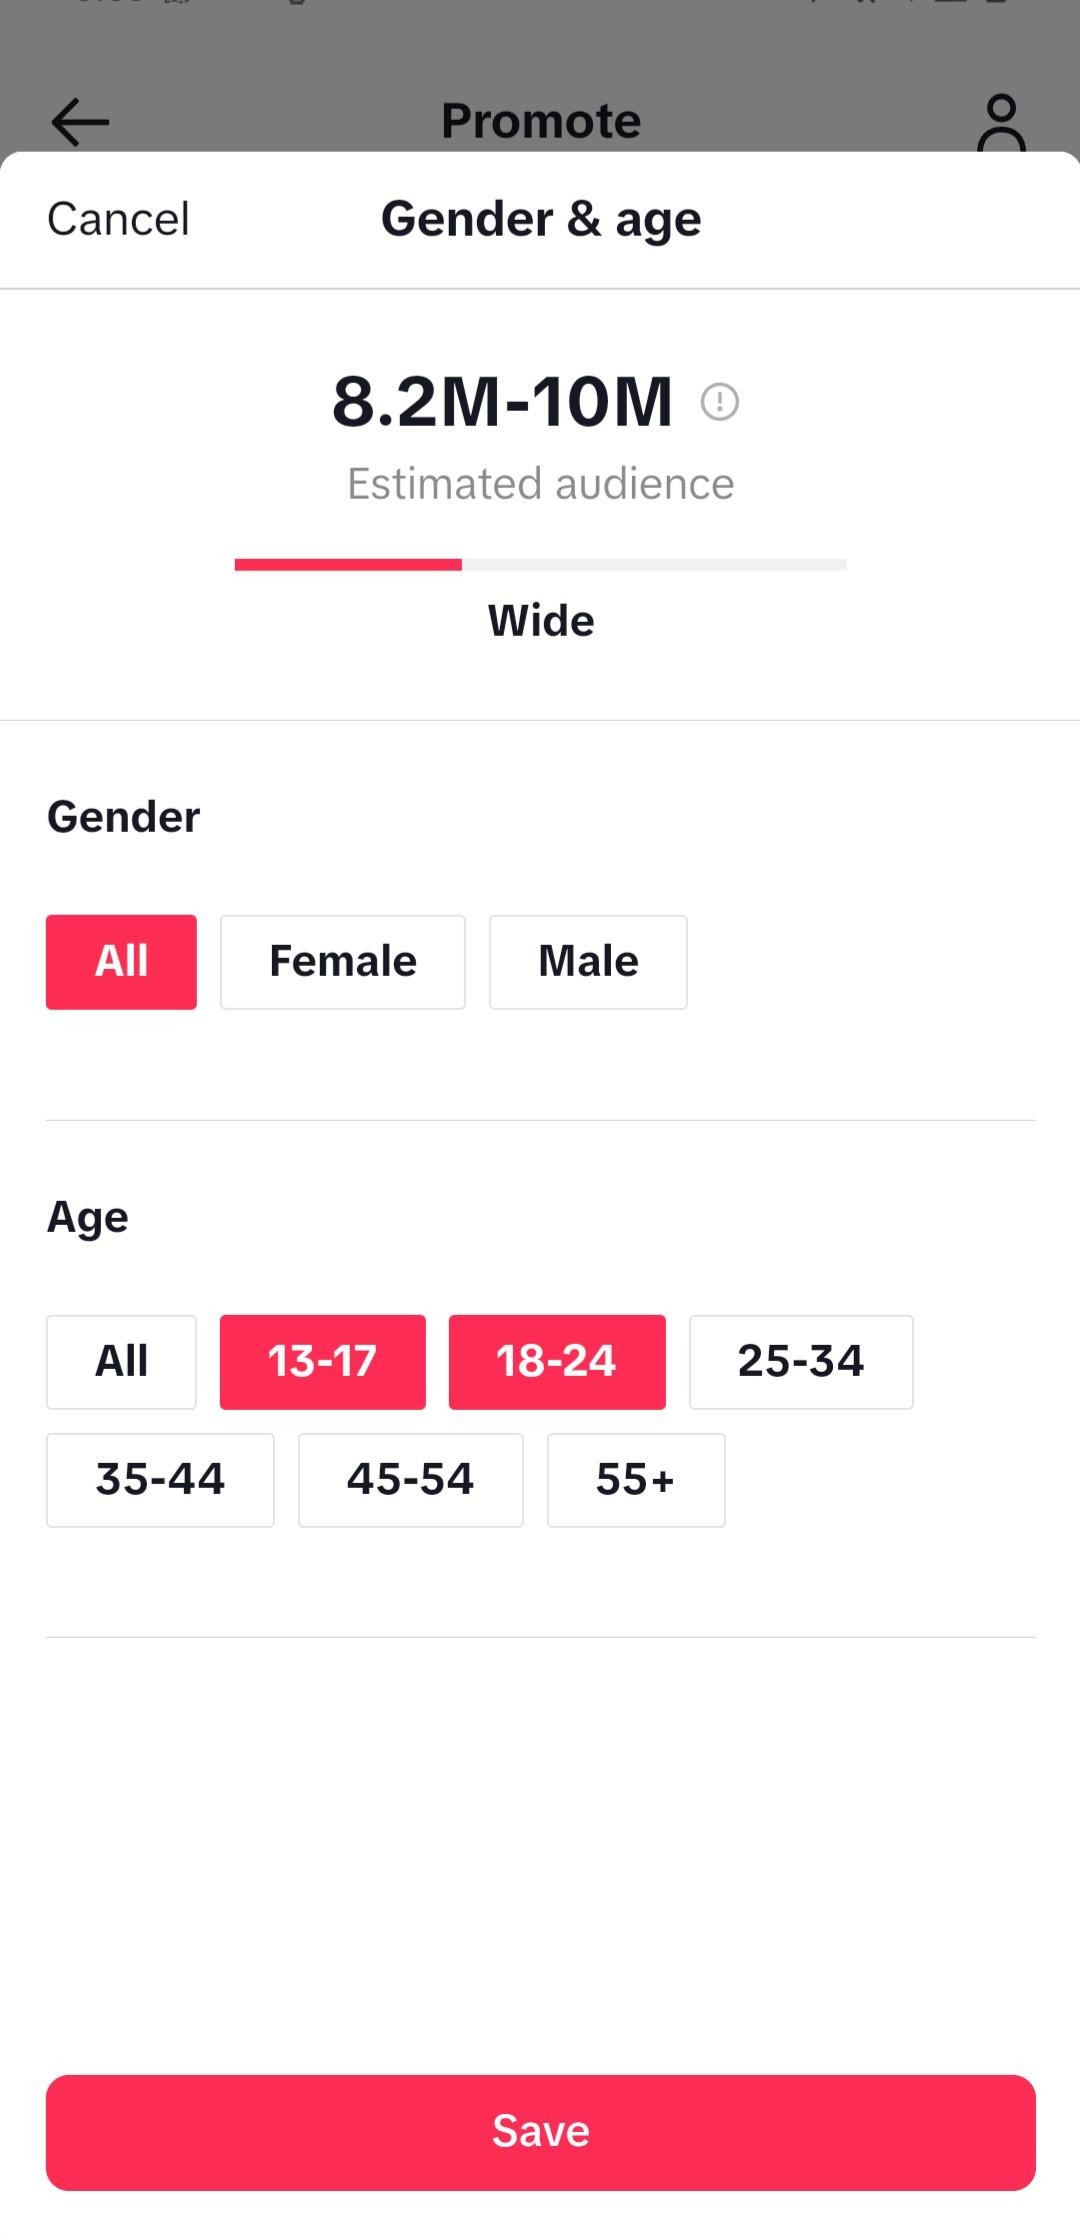Image resolution: width=1080 pixels, height=2238 pixels.
Task: Enable the 25-34 age range
Action: click(800, 1362)
